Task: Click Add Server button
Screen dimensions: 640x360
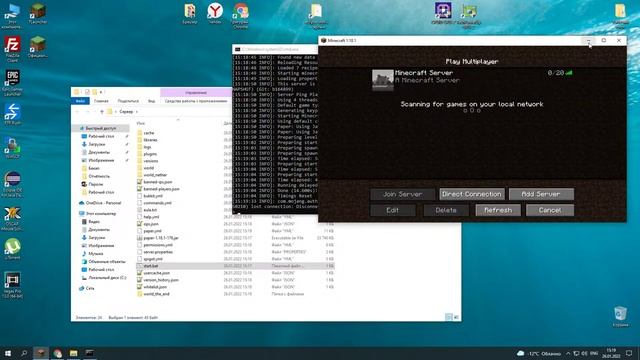Action: 541,194
